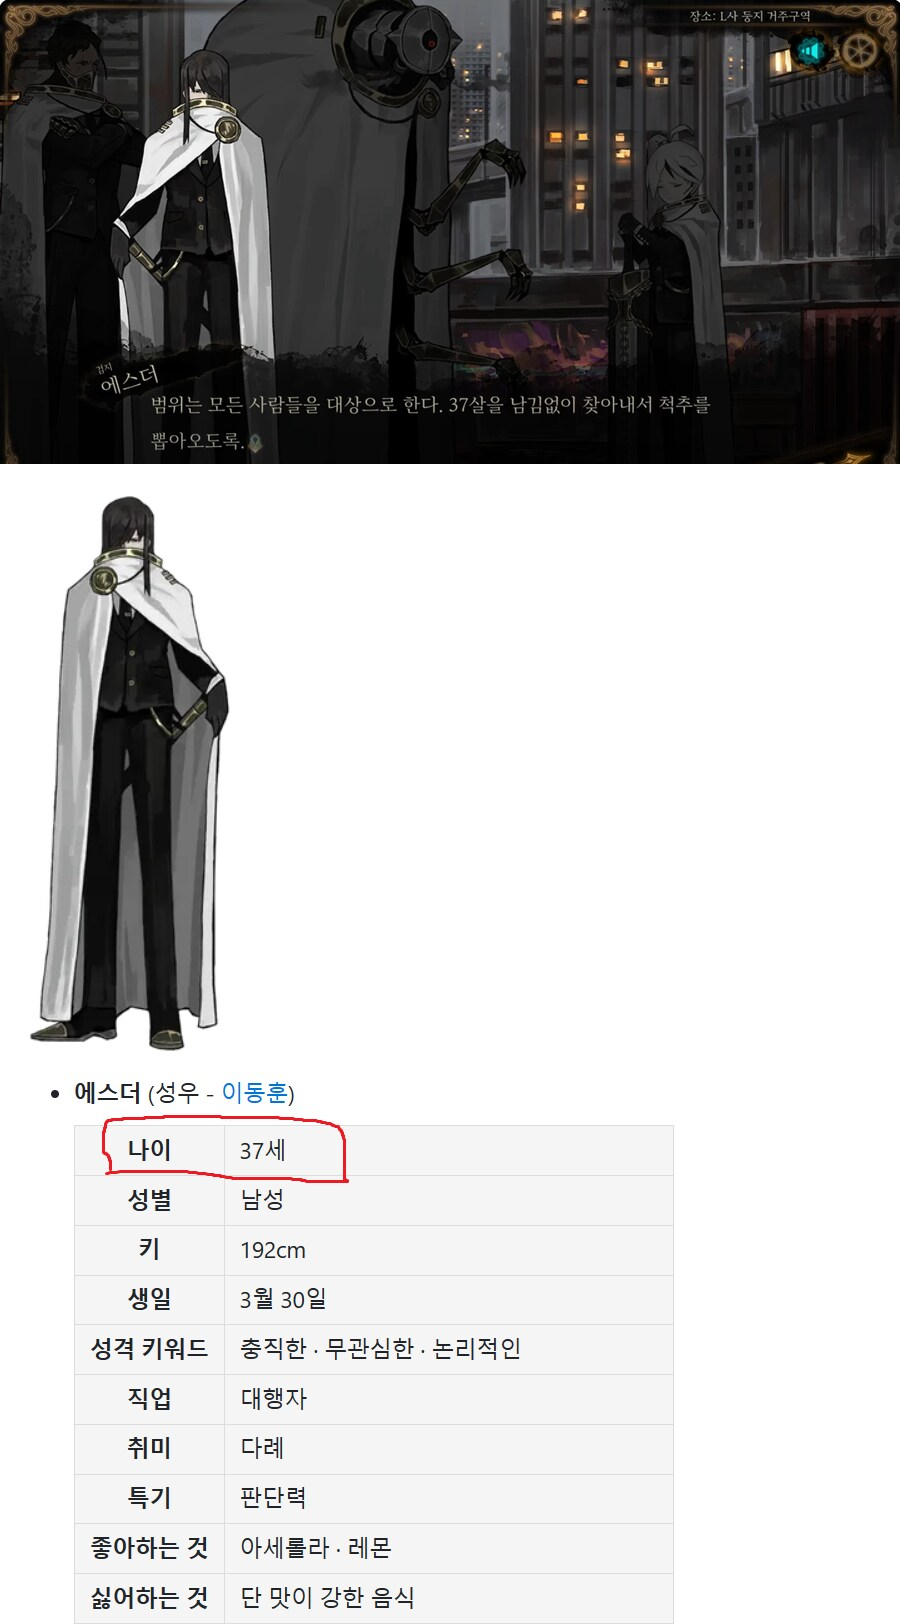This screenshot has width=900, height=1624.
Task: Select the 싫어하는 것 header cell
Action: tap(150, 1598)
